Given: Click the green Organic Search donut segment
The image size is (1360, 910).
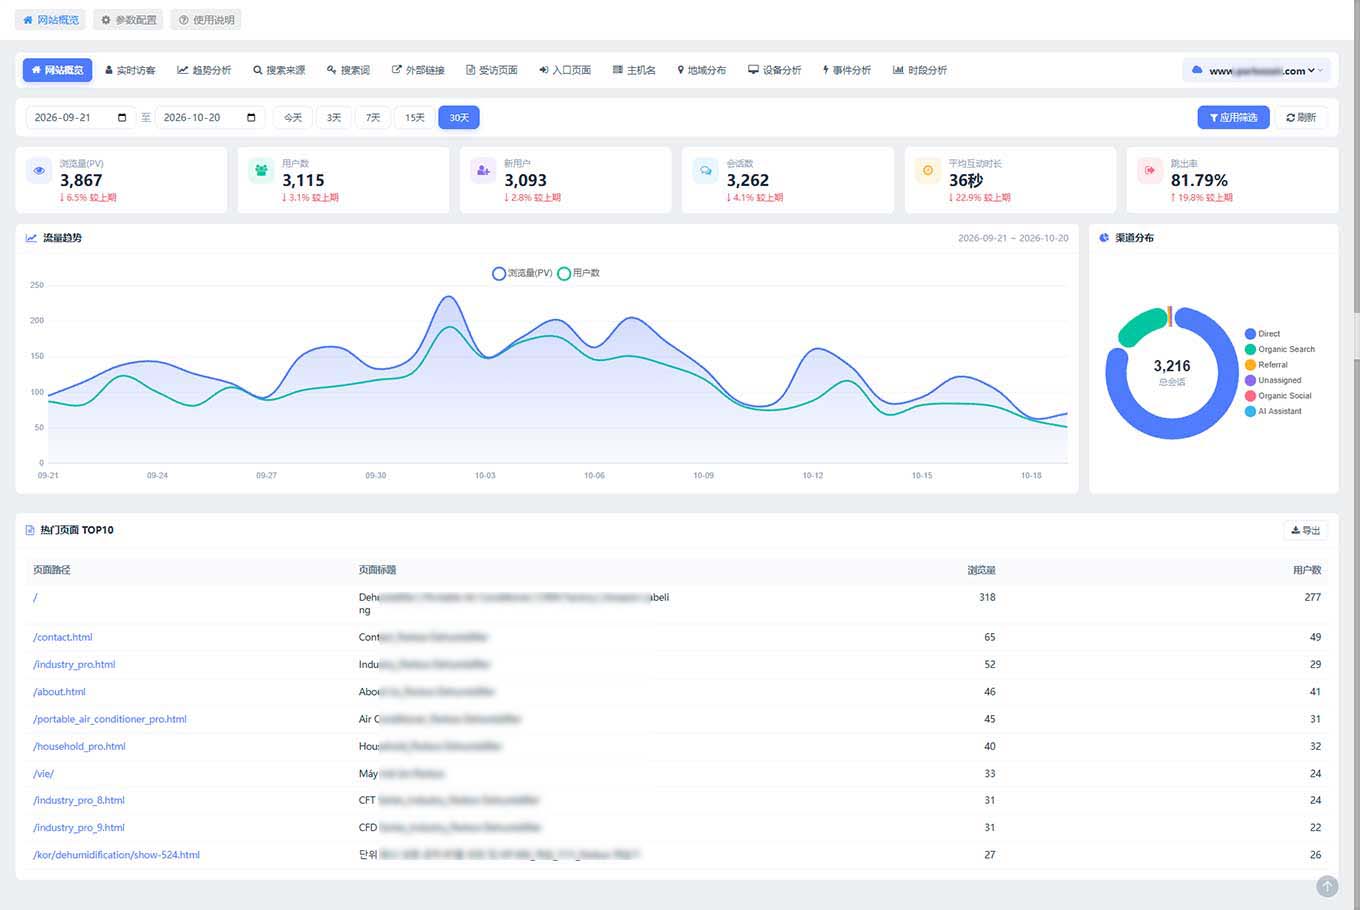Looking at the screenshot, I should click(1141, 326).
